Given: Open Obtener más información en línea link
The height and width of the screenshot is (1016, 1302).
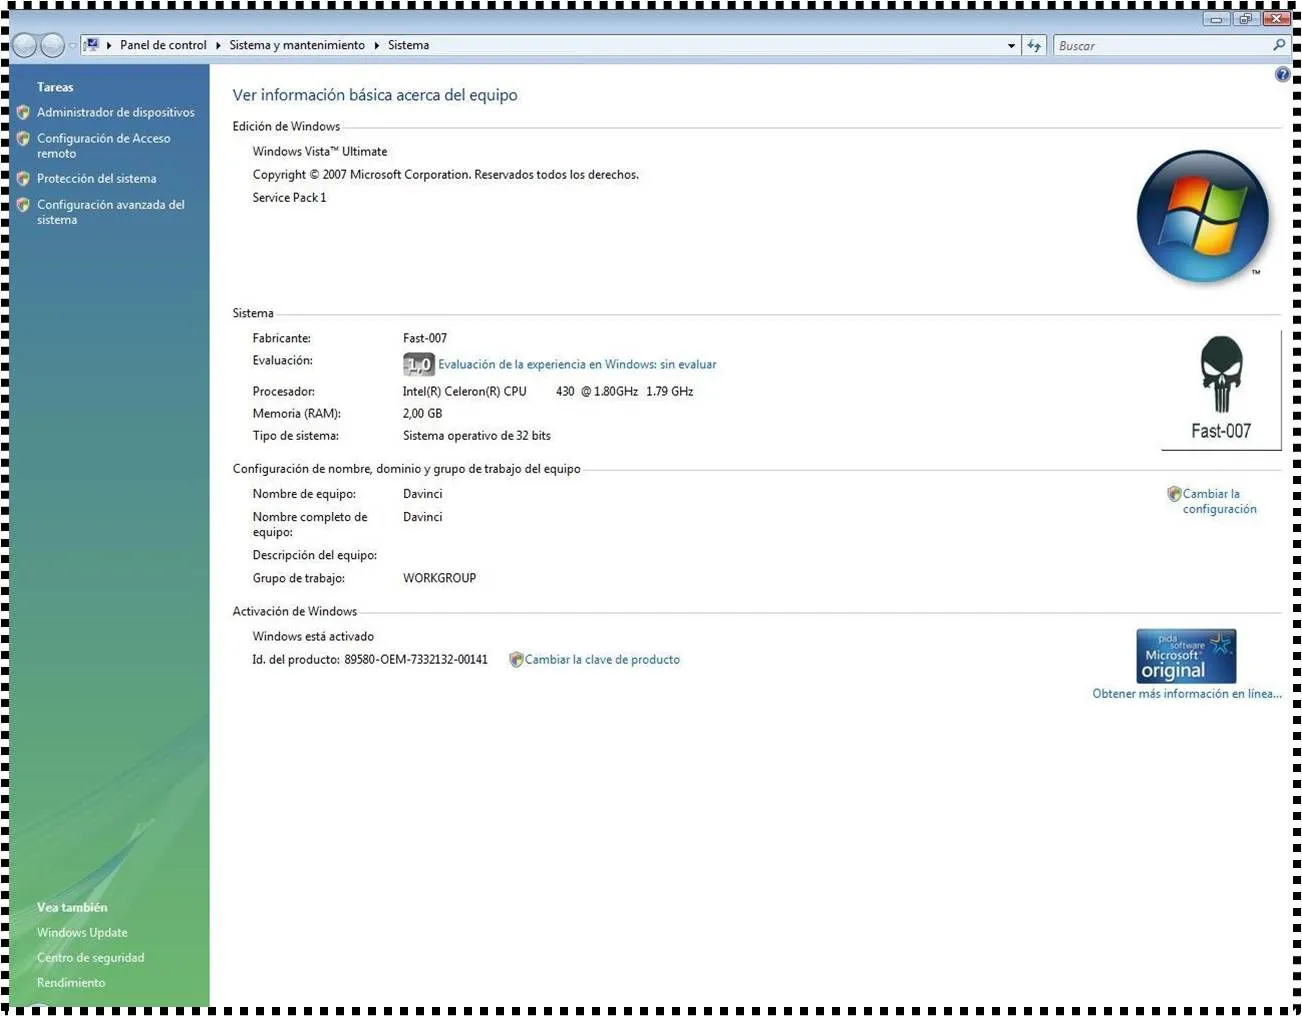Looking at the screenshot, I should [x=1187, y=693].
